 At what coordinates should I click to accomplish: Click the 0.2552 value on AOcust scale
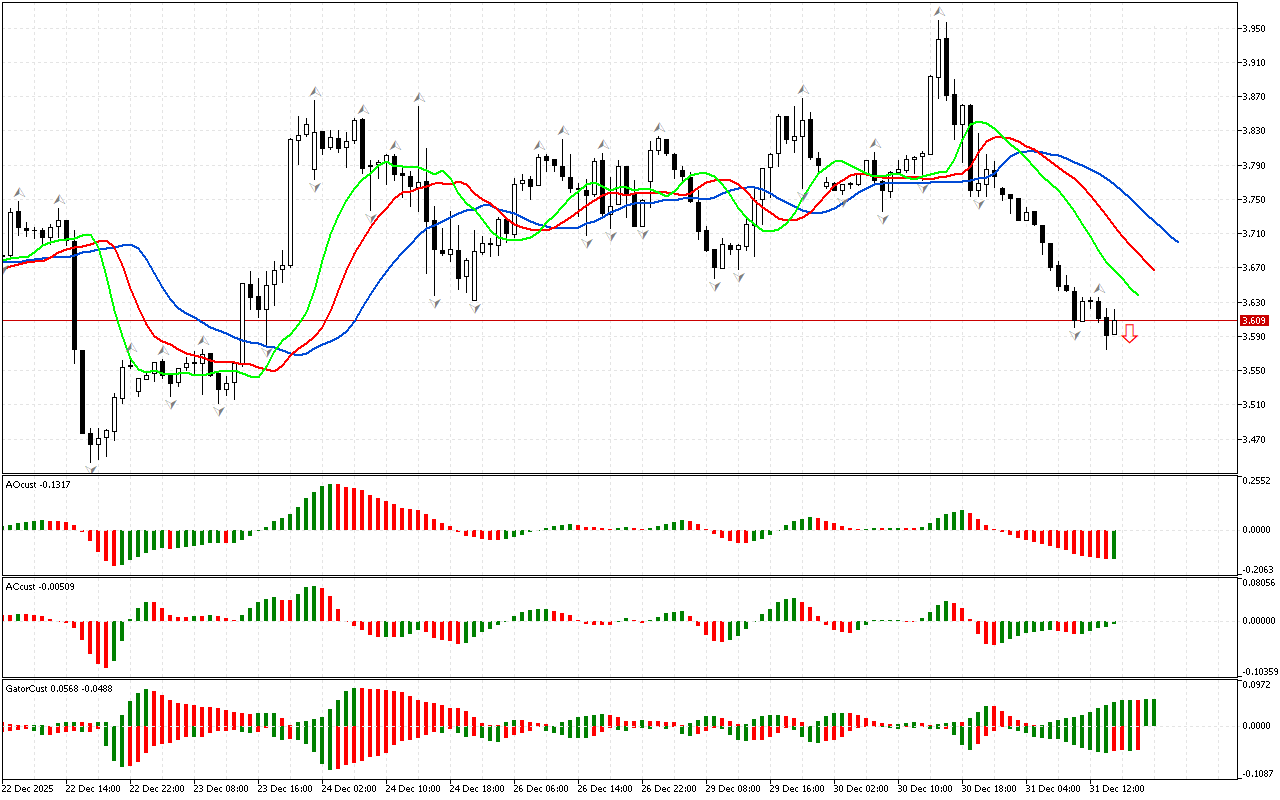point(1256,481)
